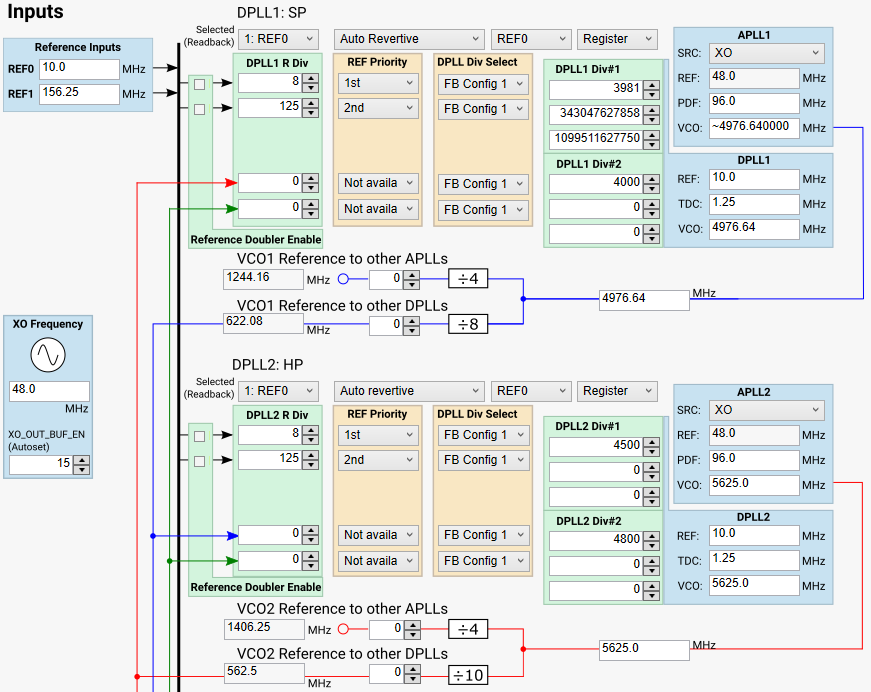Open the DPLL2 Register dropdown
The width and height of the screenshot is (871, 692).
click(x=617, y=391)
